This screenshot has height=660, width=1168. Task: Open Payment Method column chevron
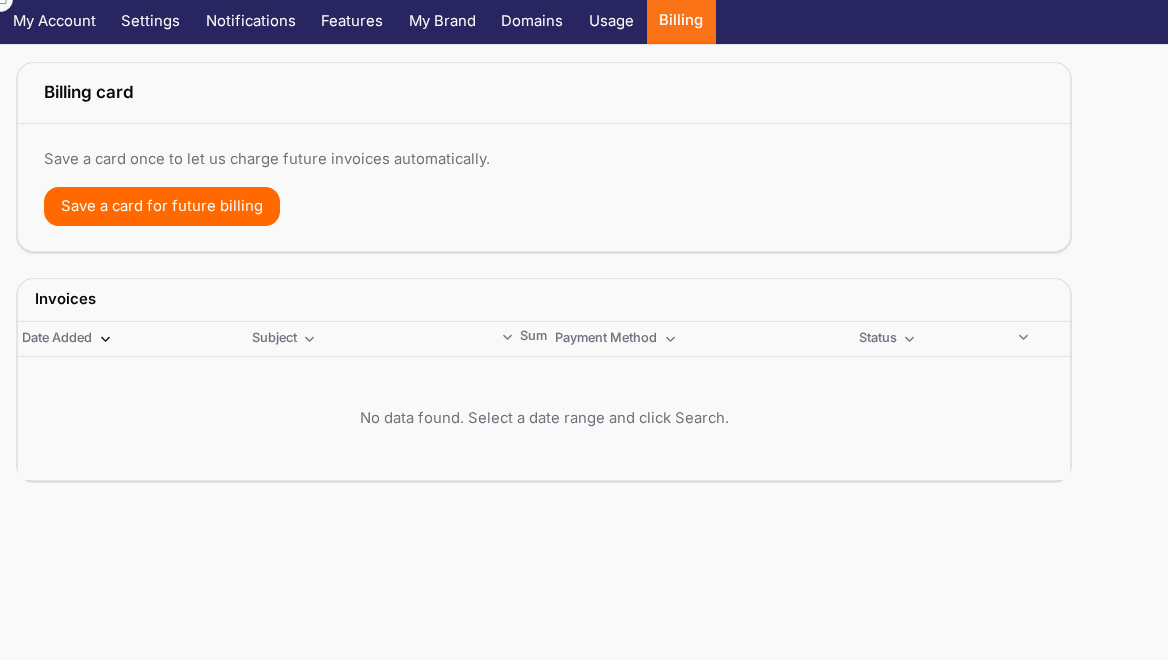[x=670, y=339]
